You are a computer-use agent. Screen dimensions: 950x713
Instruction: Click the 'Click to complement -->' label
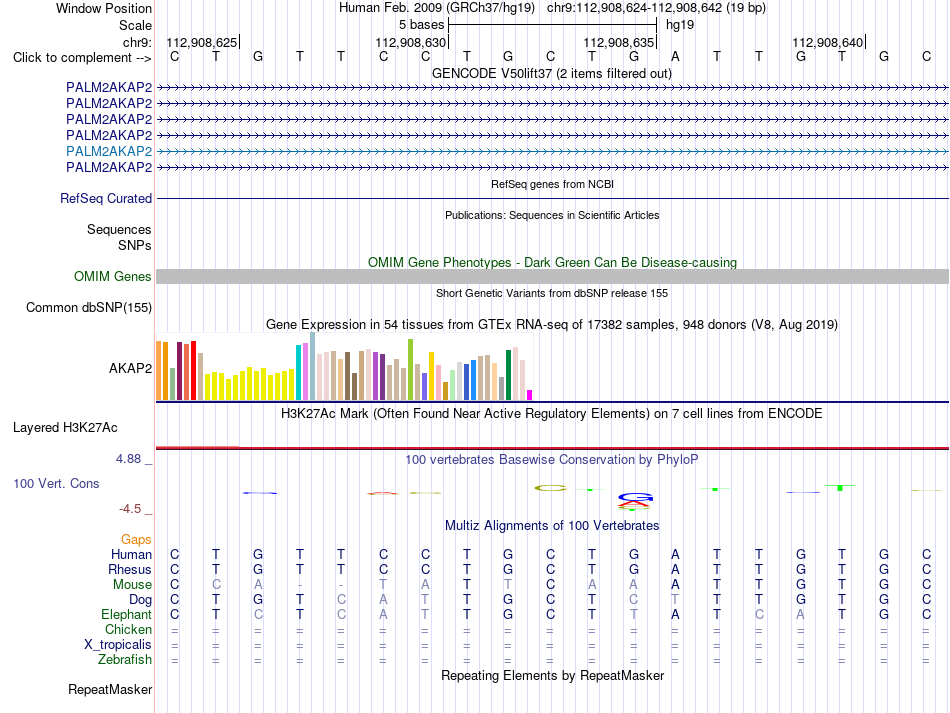[82, 58]
